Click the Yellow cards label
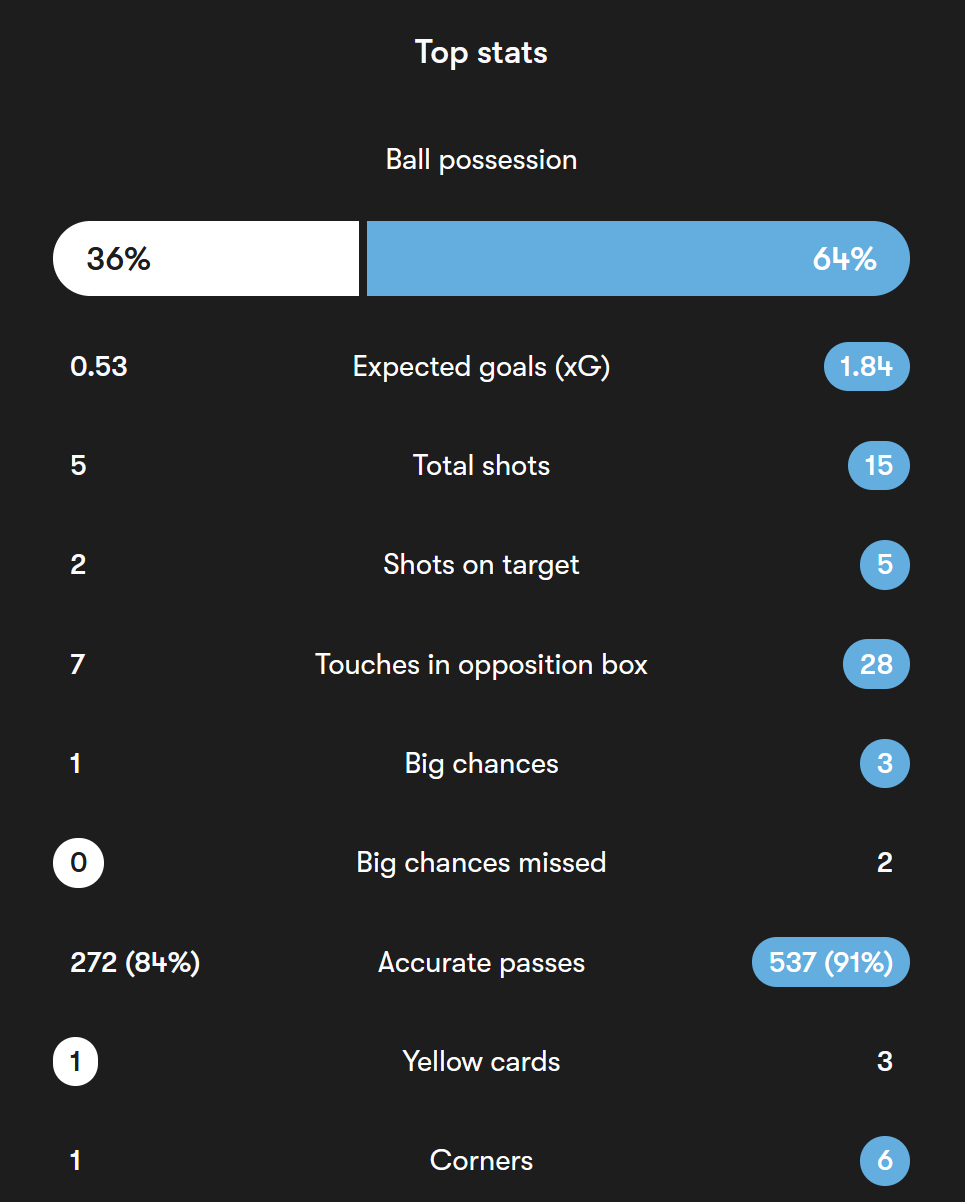 (481, 1062)
